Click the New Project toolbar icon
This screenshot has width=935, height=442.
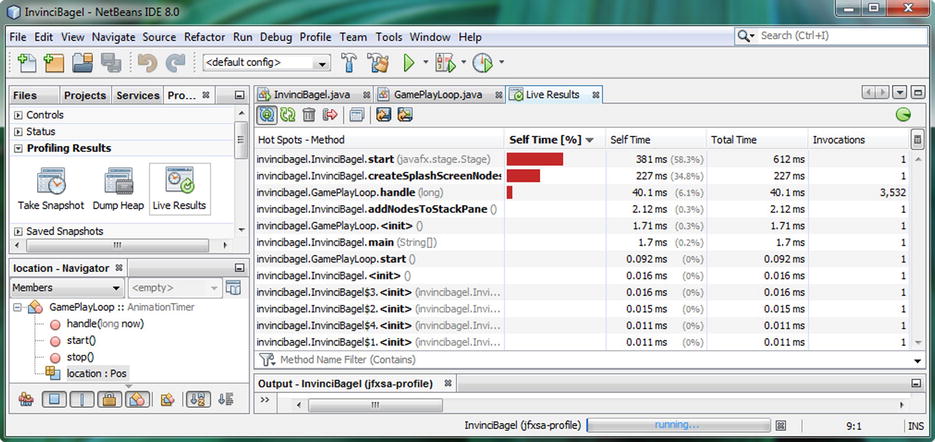pyautogui.click(x=53, y=62)
